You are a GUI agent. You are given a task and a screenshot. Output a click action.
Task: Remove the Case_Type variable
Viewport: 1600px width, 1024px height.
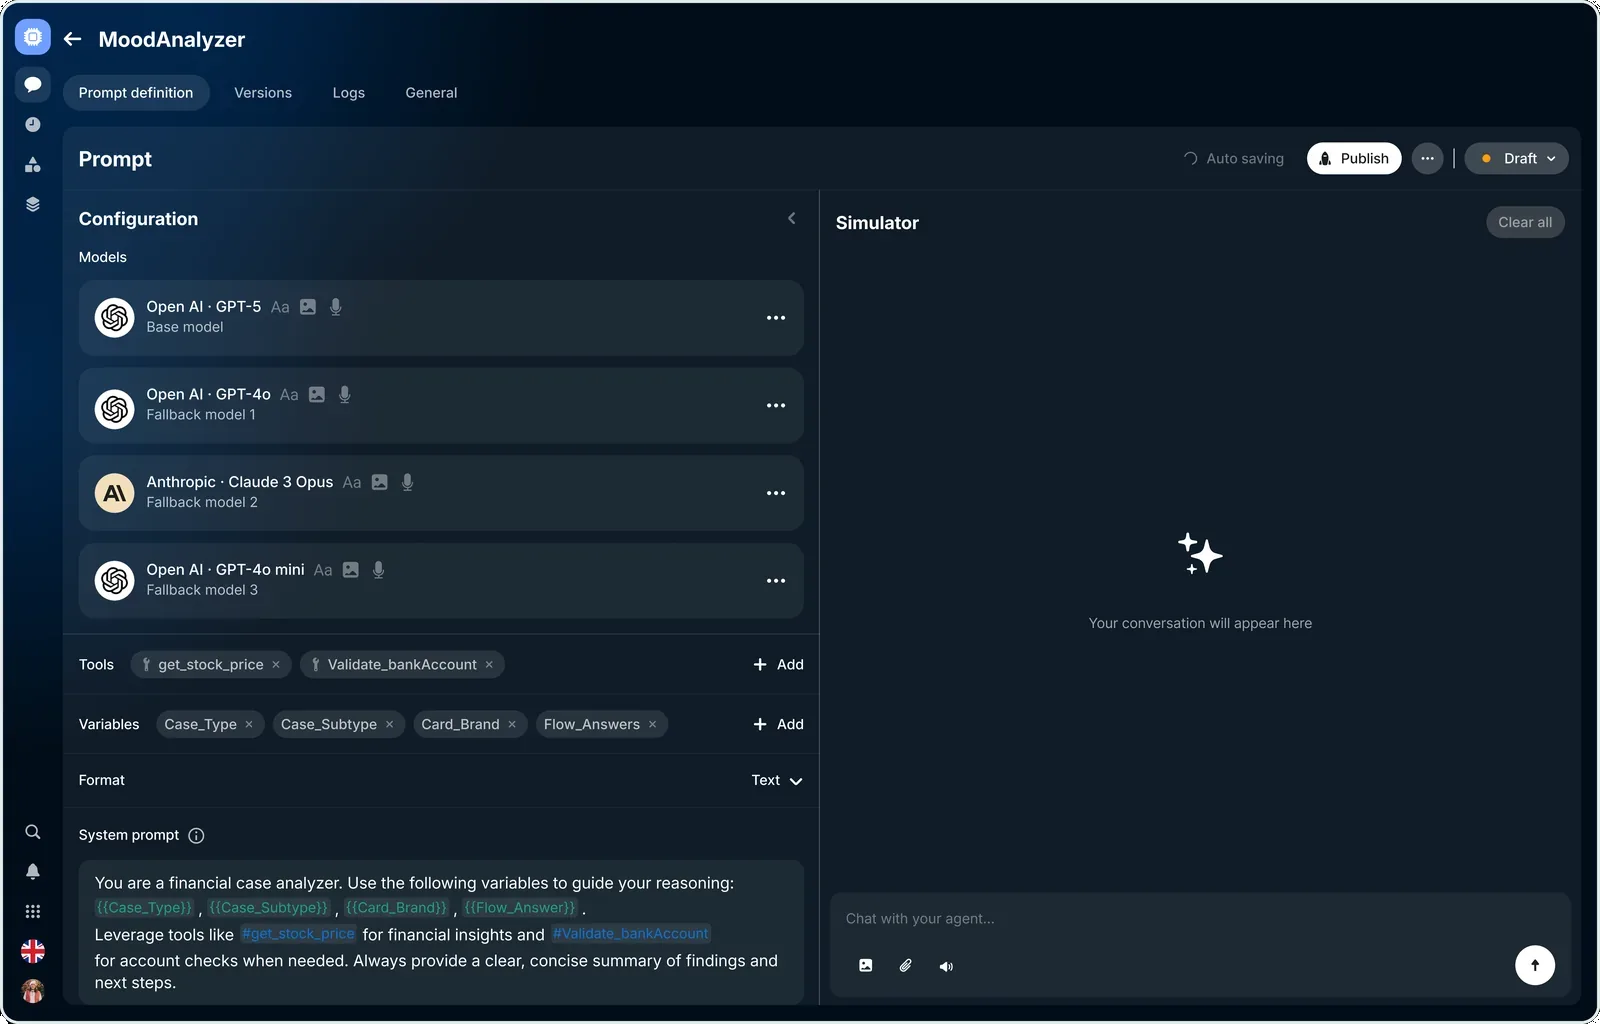tap(249, 725)
